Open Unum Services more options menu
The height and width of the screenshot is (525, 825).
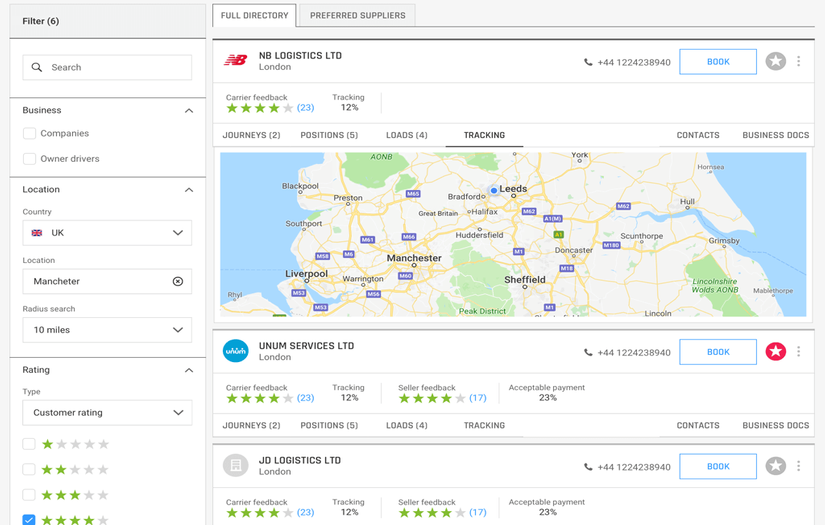[799, 351]
